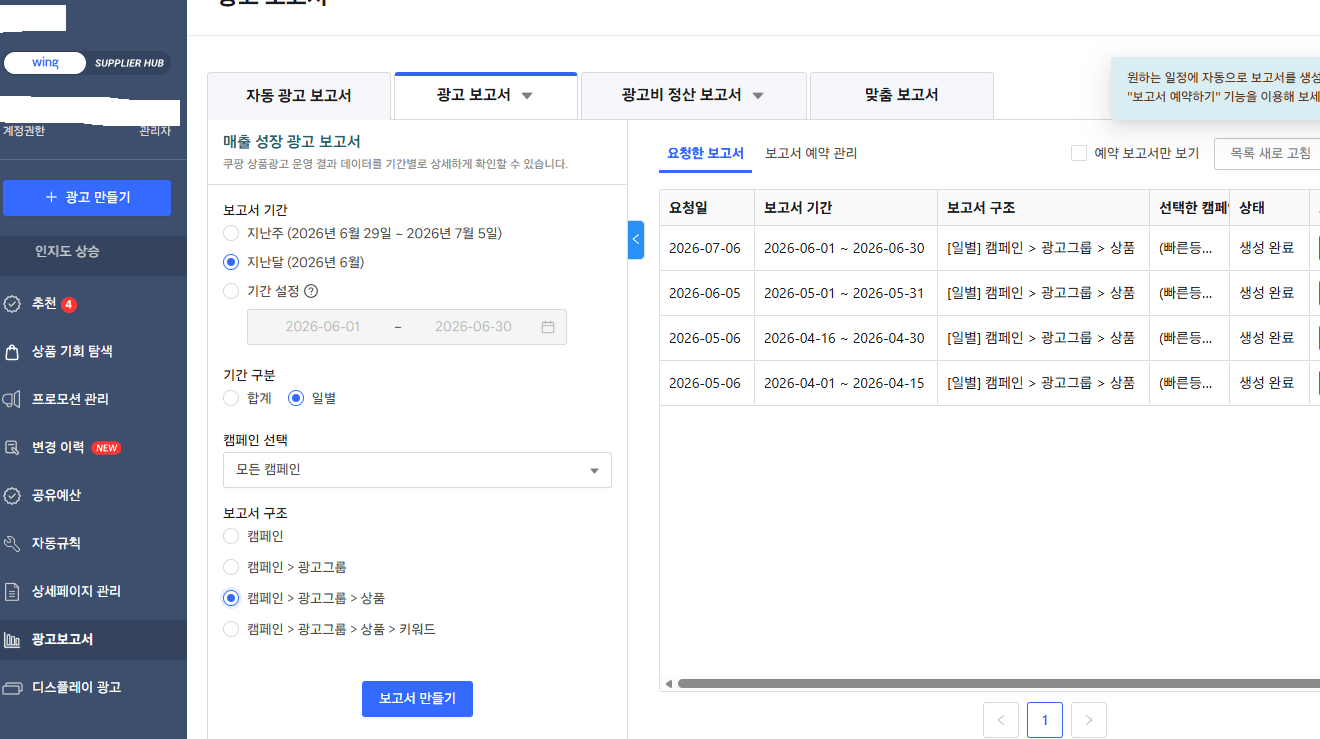1320x739 pixels.
Task: Switch to 보고서 예약 관리 sub-tab
Action: tap(811, 153)
